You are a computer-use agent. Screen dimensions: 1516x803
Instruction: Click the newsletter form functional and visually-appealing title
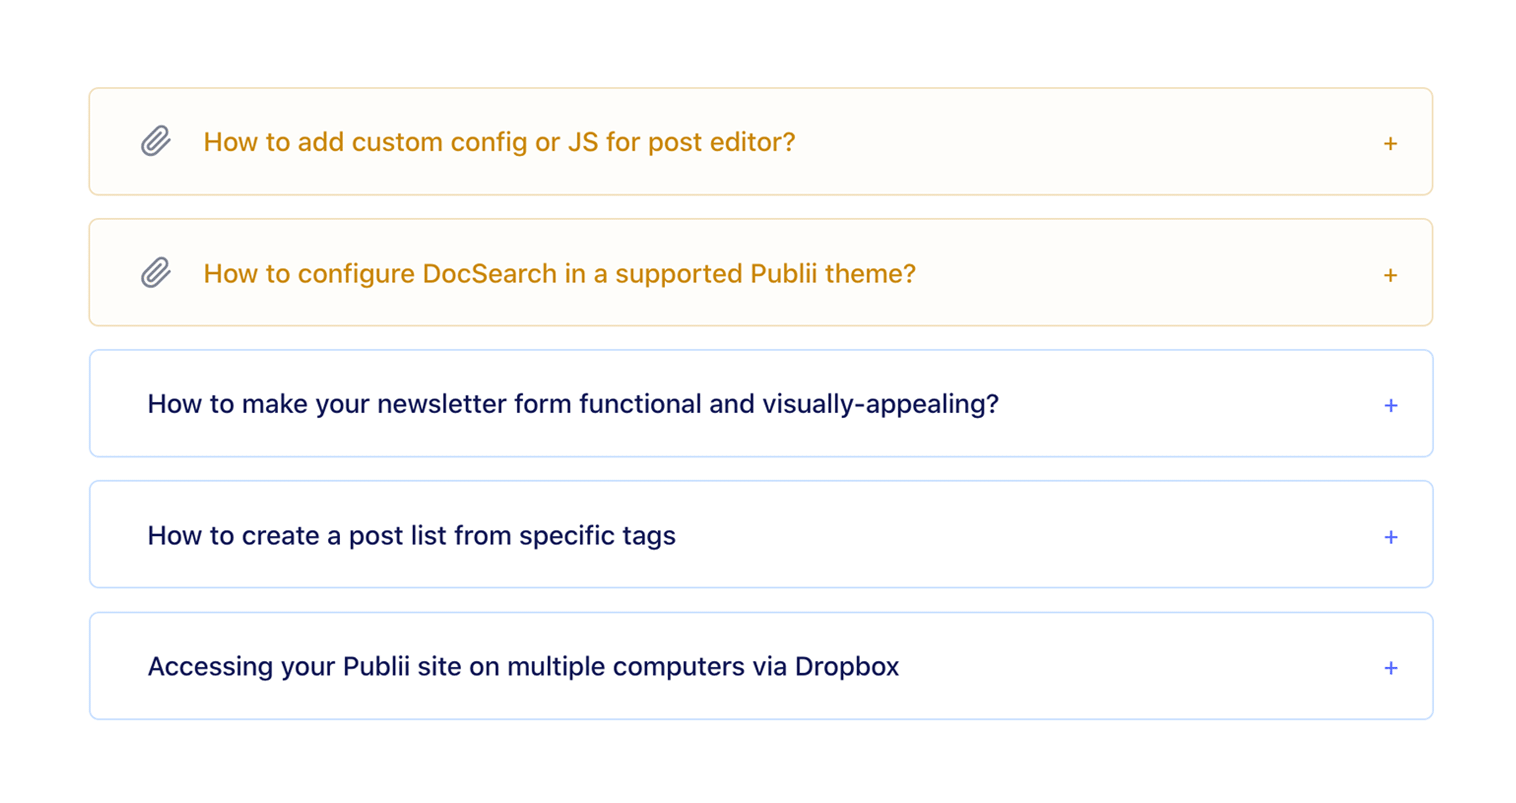pos(572,404)
